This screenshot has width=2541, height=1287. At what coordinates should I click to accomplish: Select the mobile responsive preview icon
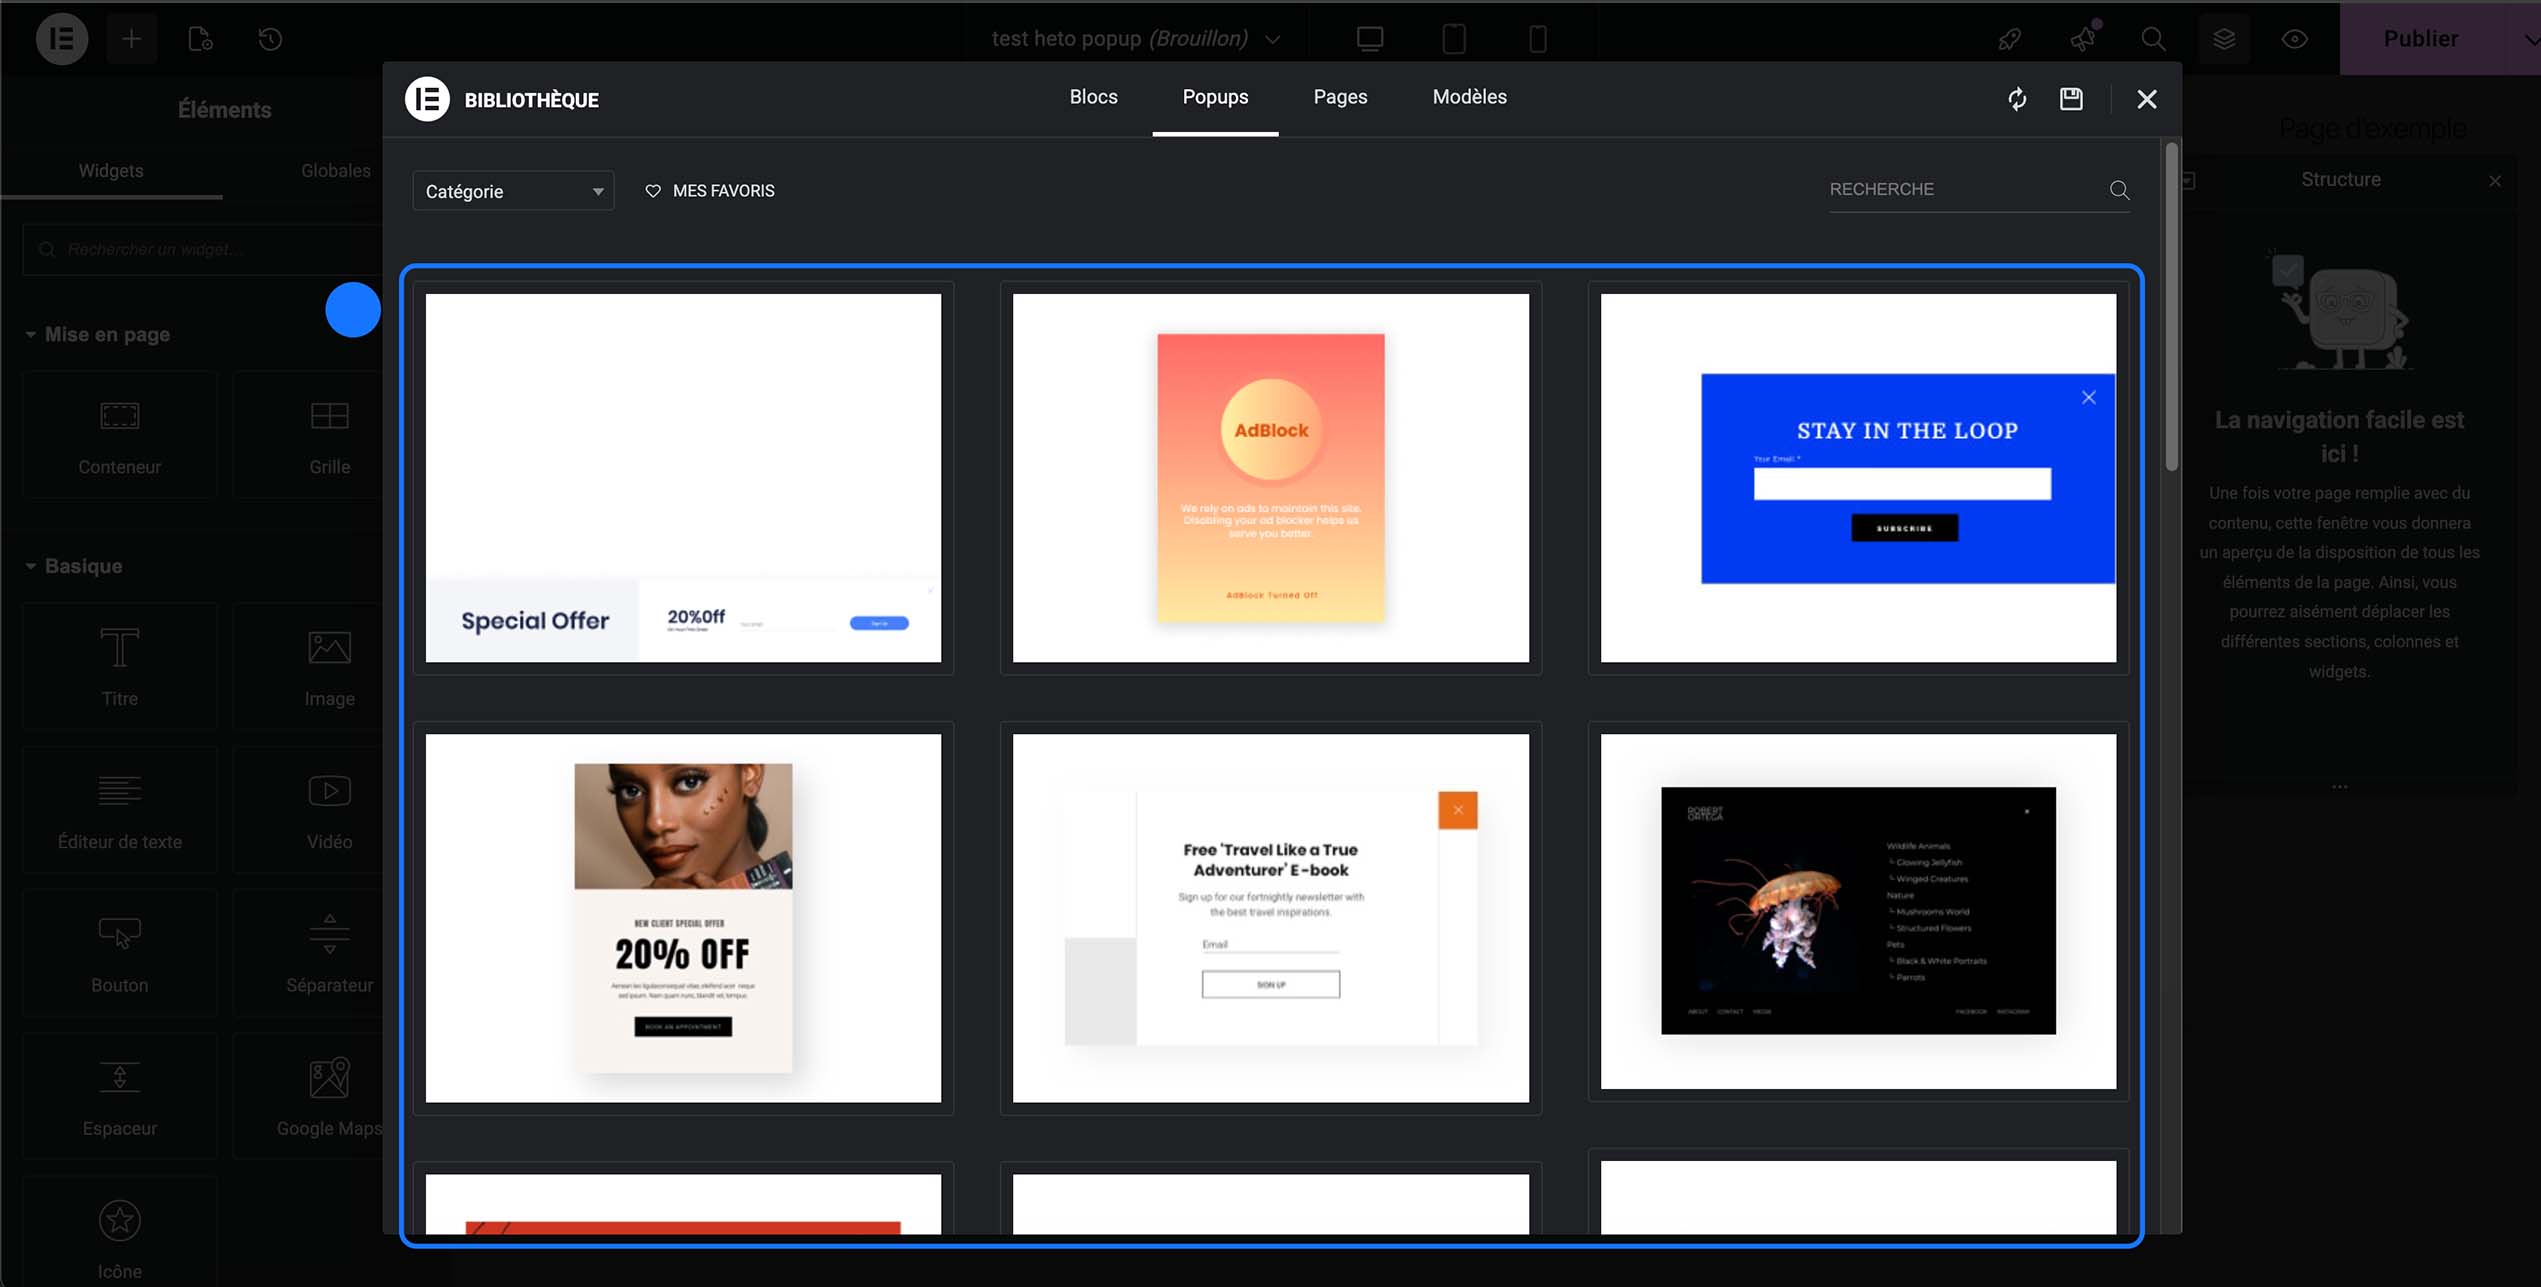point(1537,38)
